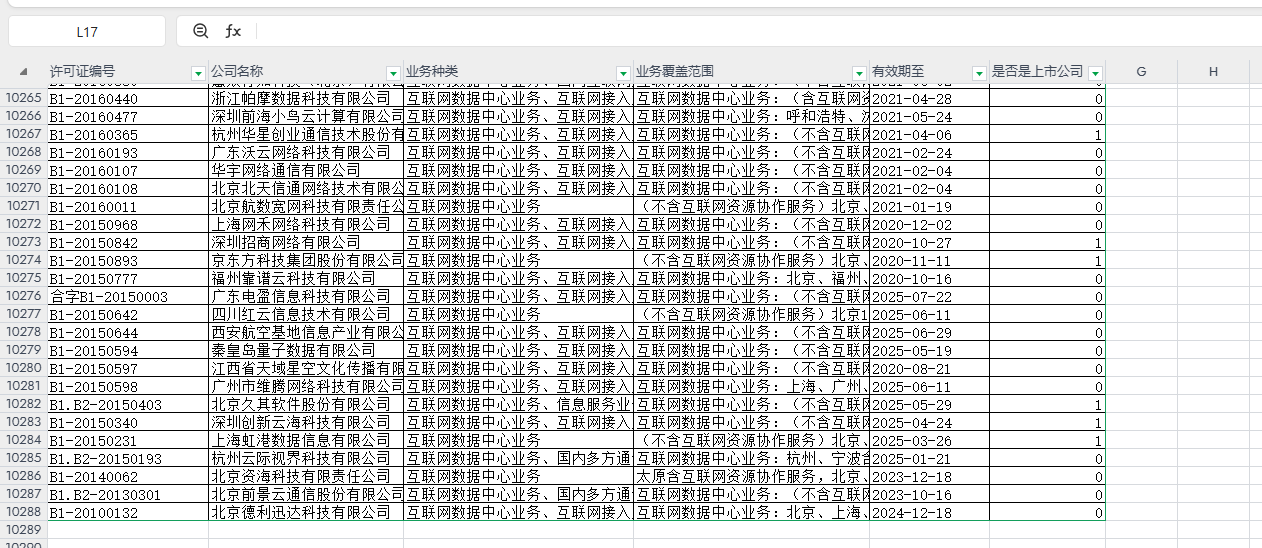The image size is (1262, 548).
Task: Open filter dropdown for 业务种类 column
Action: [x=624, y=73]
